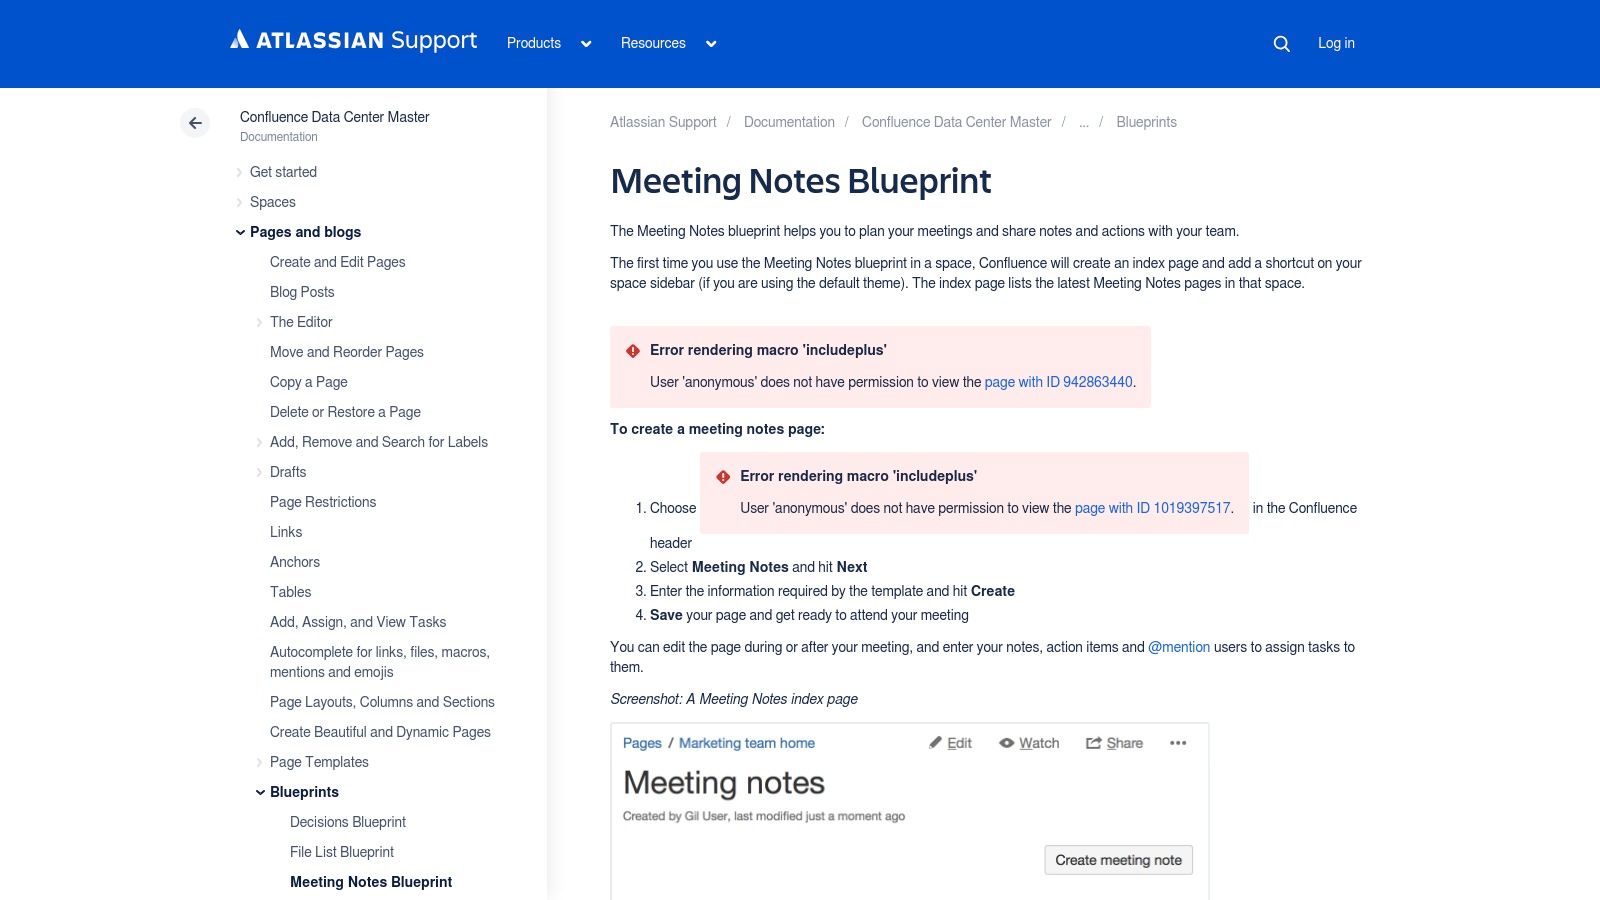
Task: Open Page Restrictions
Action: coord(323,502)
